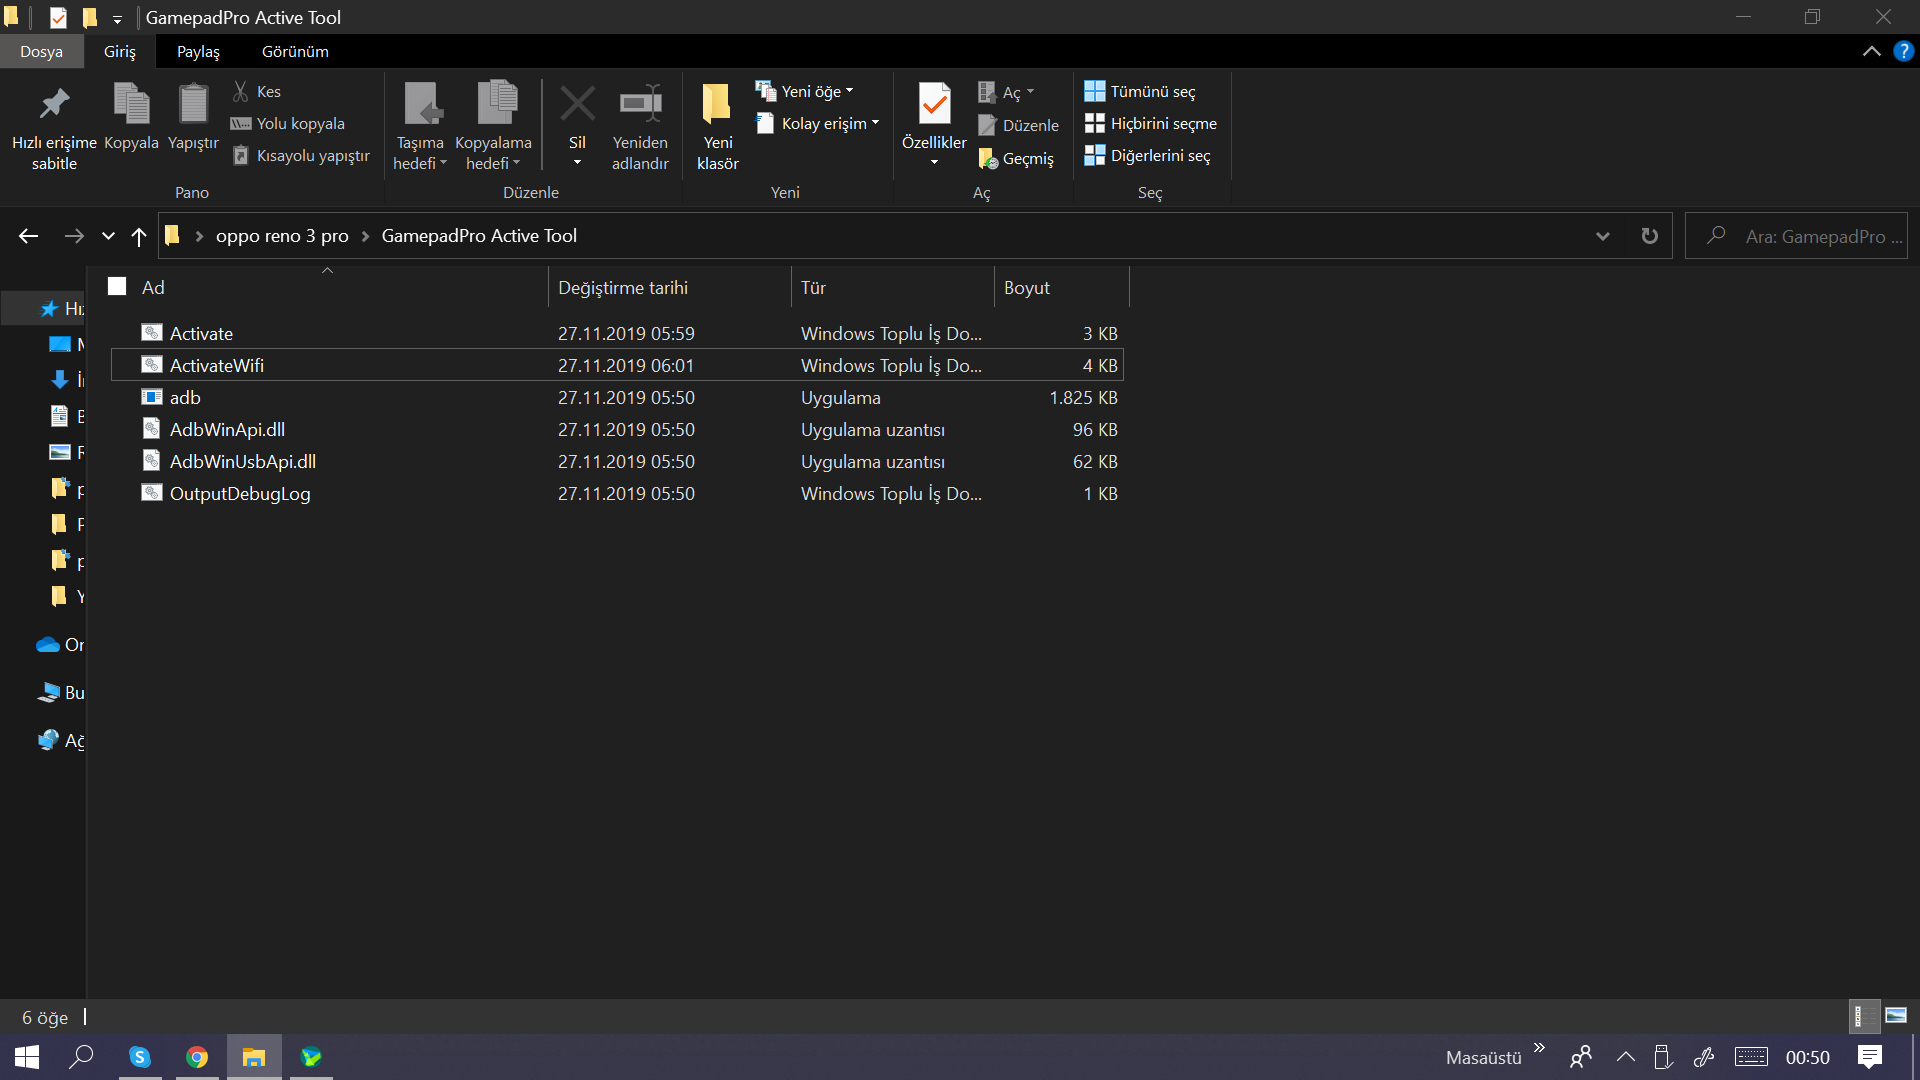Viewport: 1920px width, 1080px height.
Task: Click the Kopyala (copy) icon
Action: click(131, 105)
